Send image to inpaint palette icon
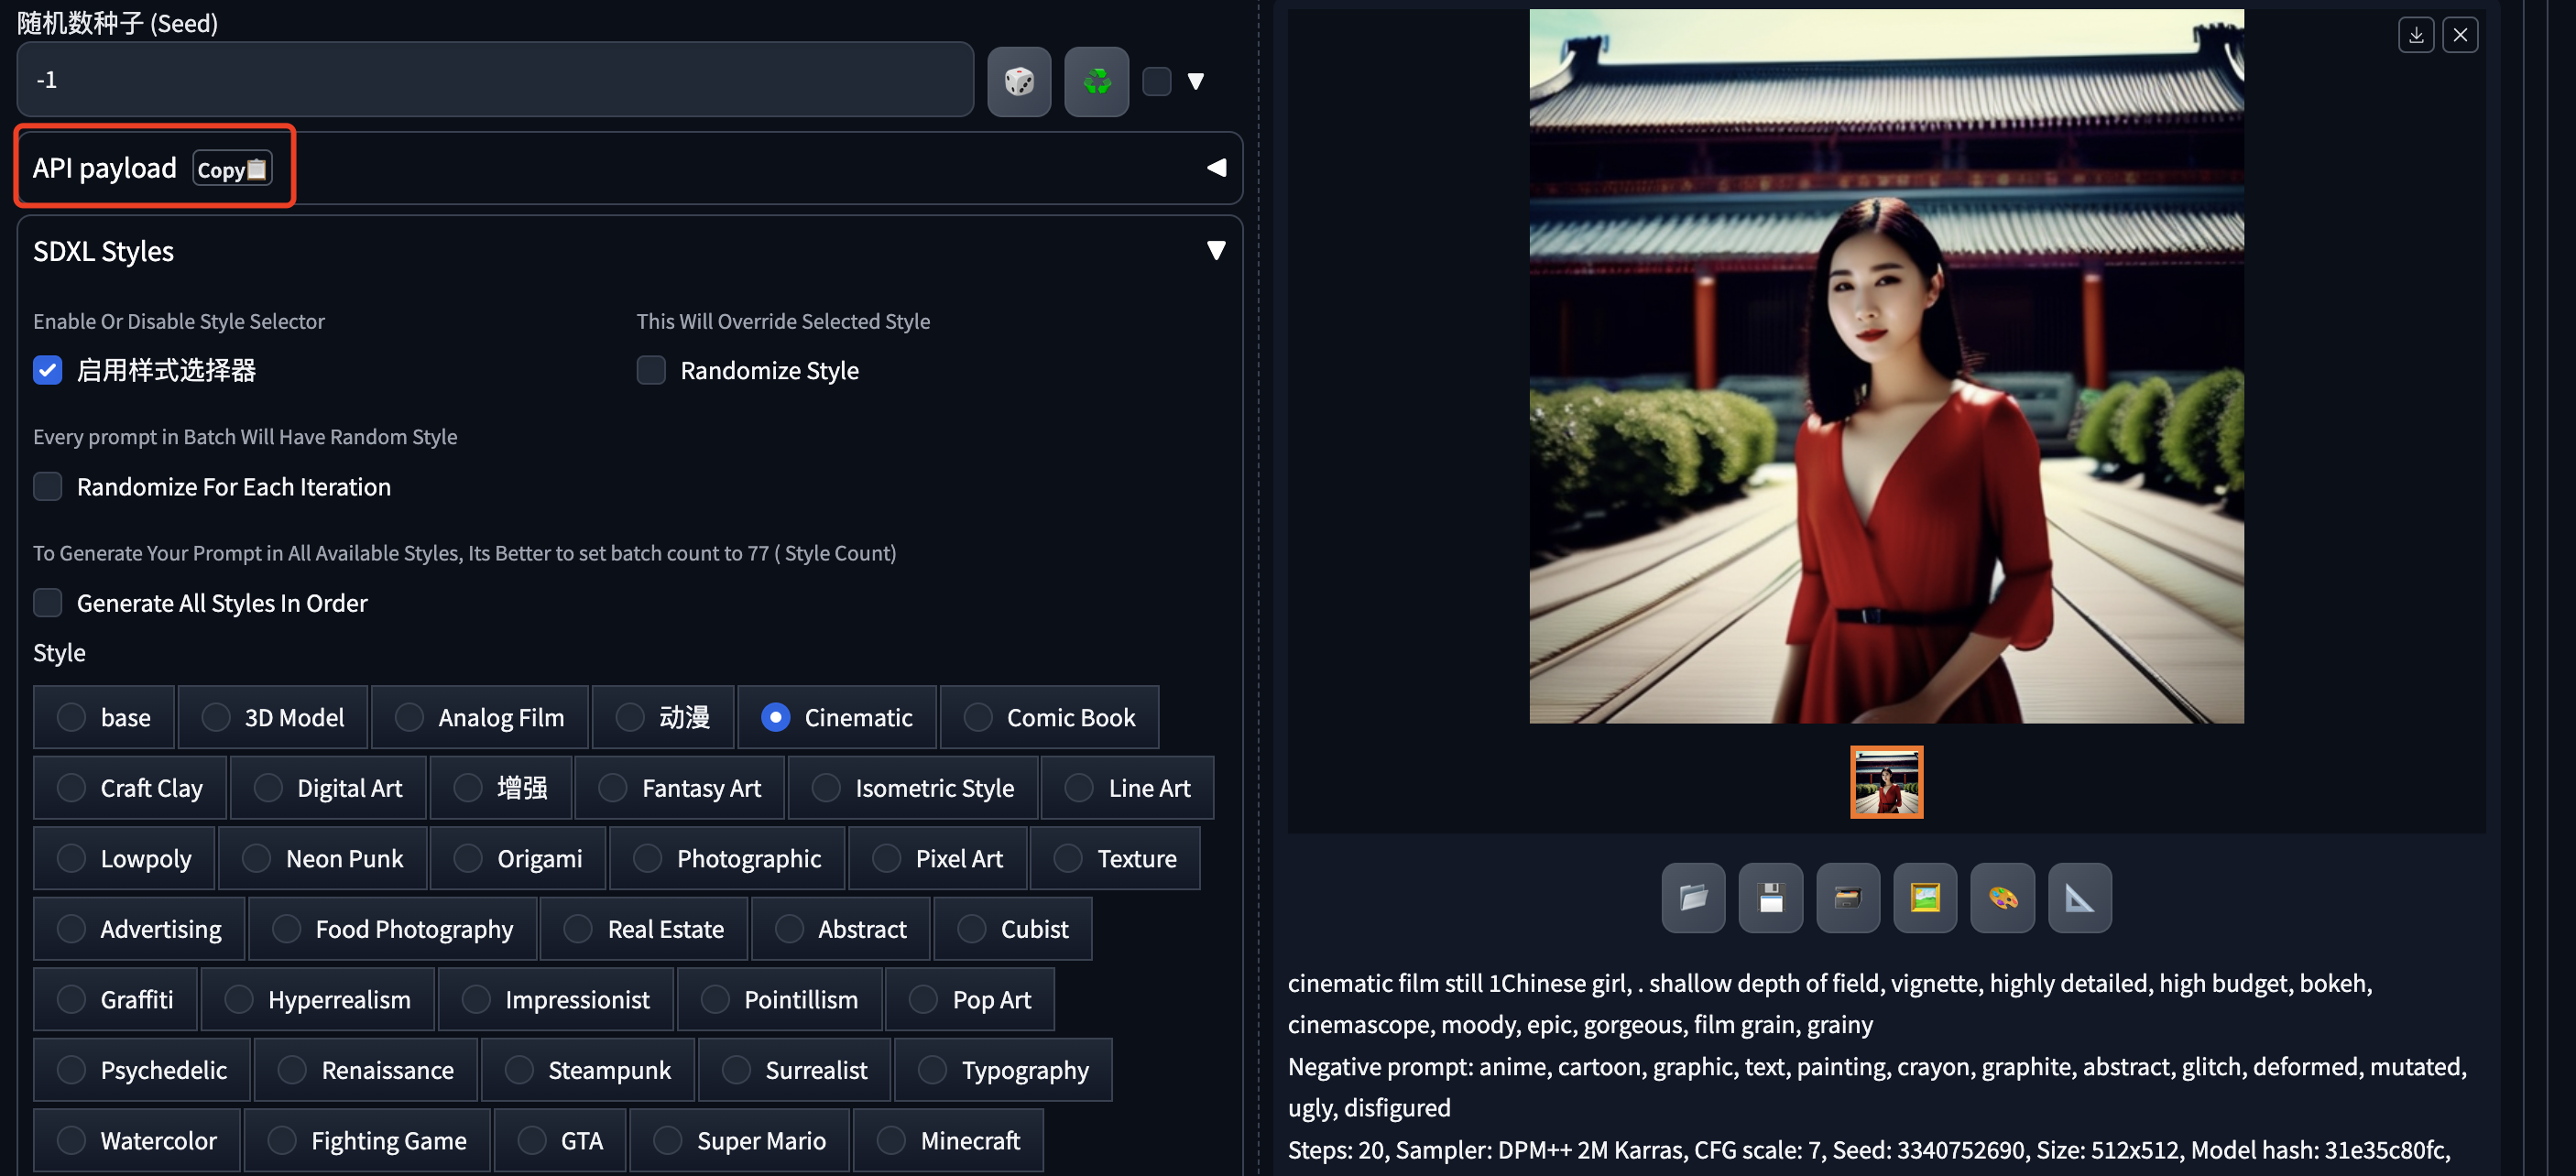This screenshot has width=2576, height=1176. pyautogui.click(x=2002, y=897)
